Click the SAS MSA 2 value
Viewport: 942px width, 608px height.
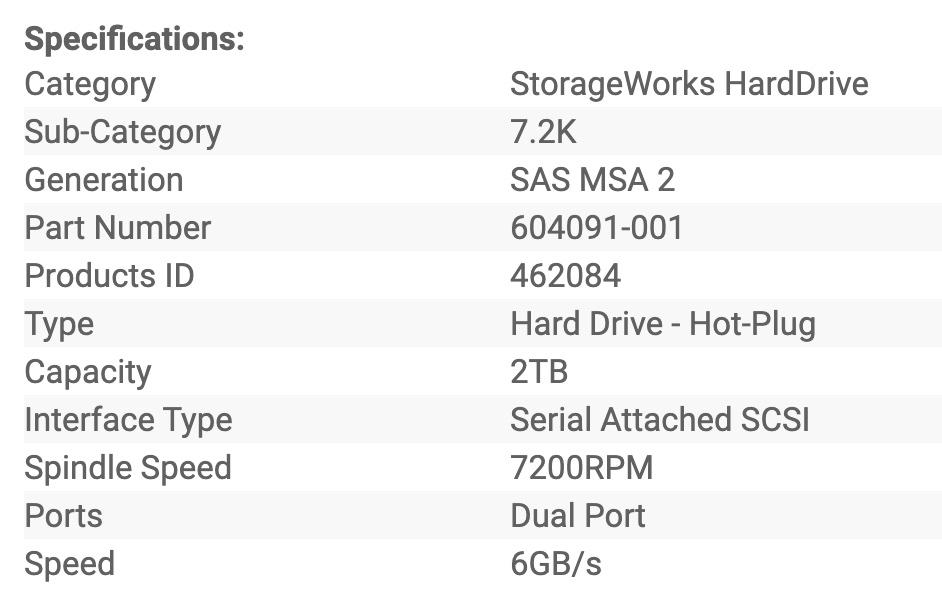tap(592, 180)
